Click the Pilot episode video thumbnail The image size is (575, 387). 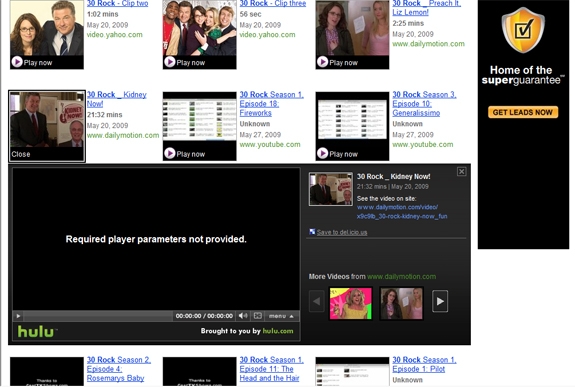(x=352, y=372)
